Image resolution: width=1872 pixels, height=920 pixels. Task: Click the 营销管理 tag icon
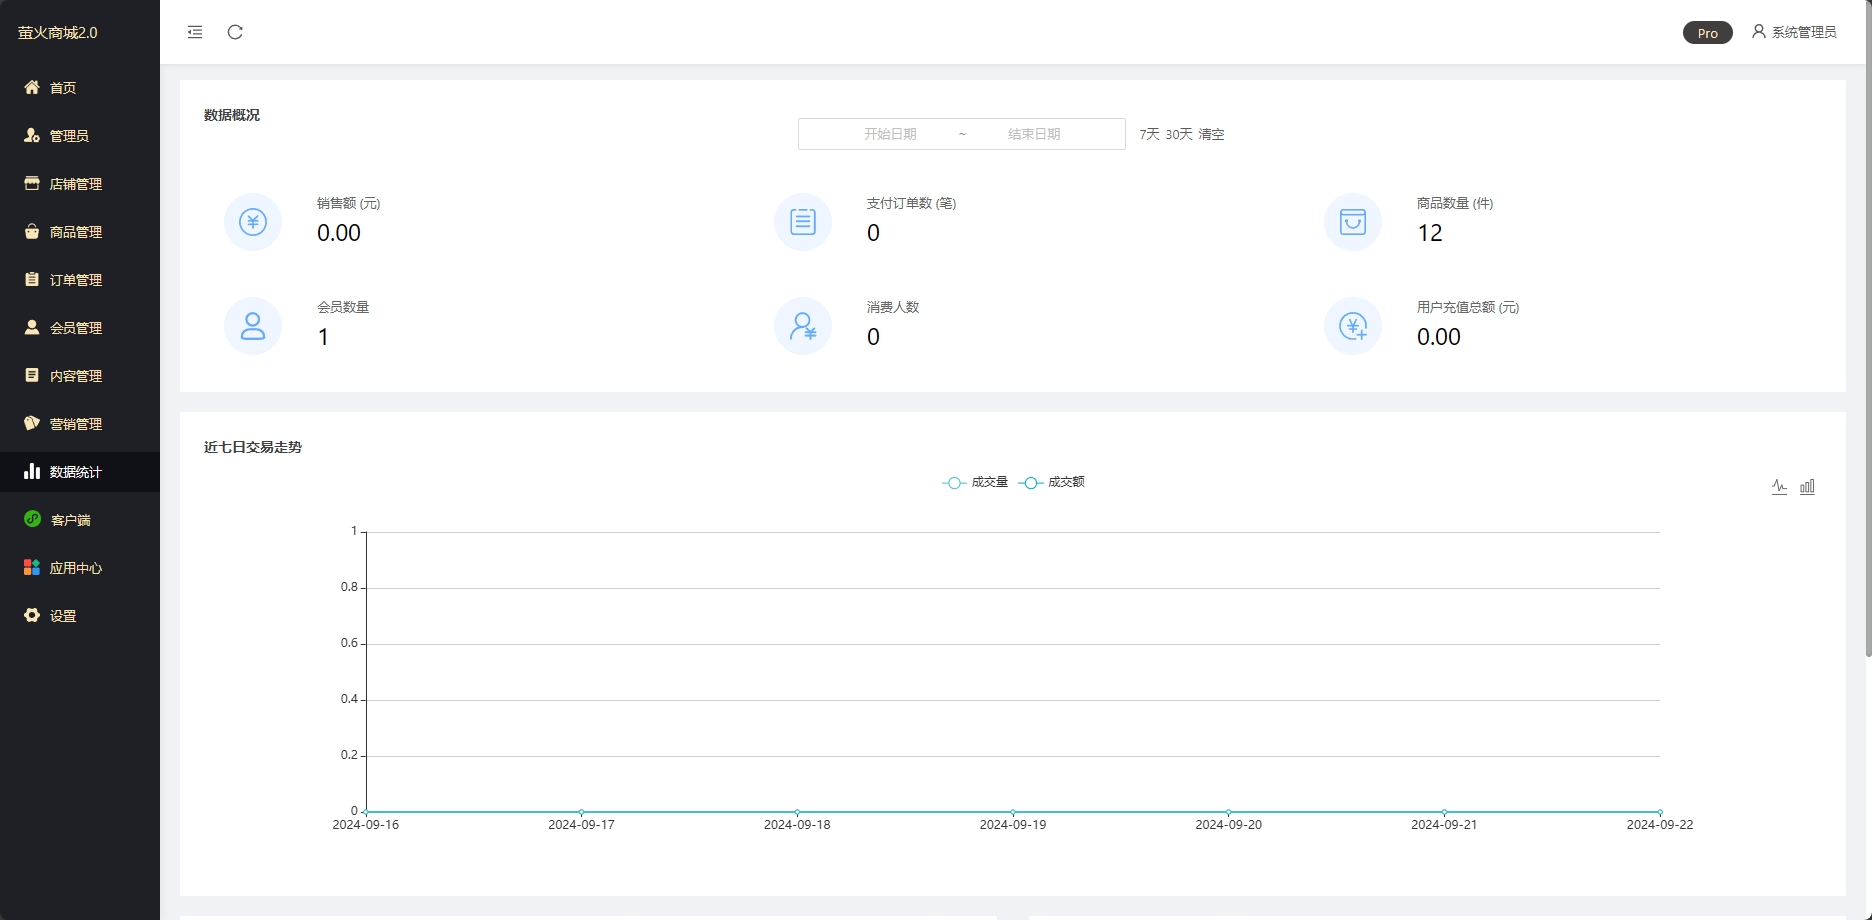coord(32,423)
